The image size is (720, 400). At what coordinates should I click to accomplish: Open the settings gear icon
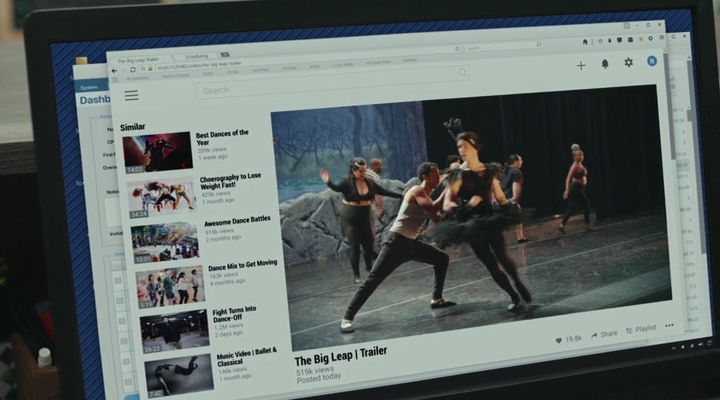628,62
